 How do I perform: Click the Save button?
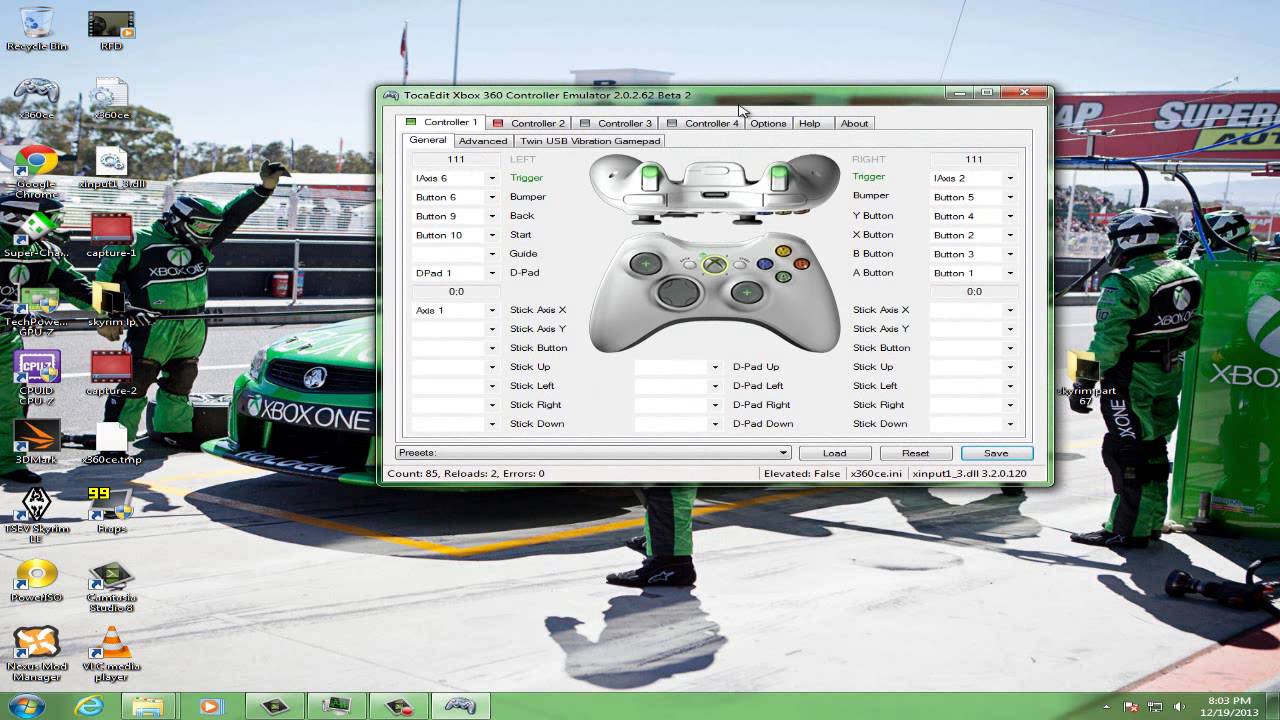pyautogui.click(x=996, y=453)
